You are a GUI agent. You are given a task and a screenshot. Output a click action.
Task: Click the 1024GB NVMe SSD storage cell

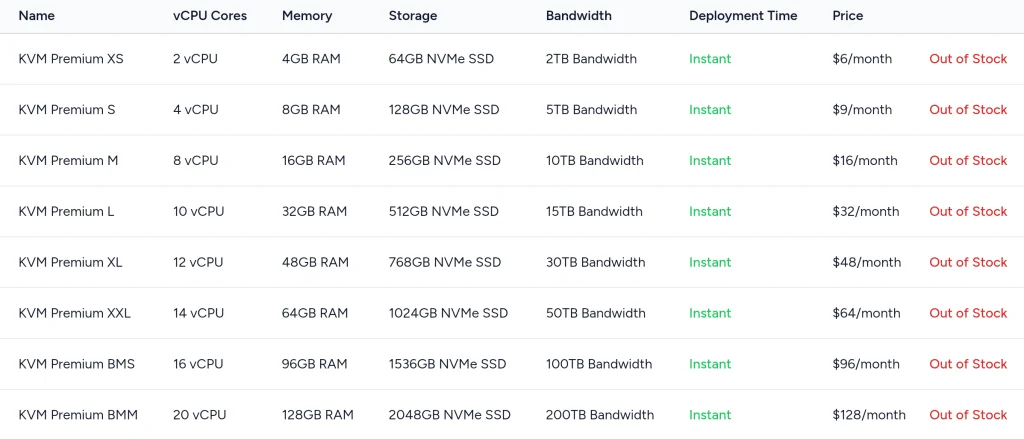(x=448, y=313)
